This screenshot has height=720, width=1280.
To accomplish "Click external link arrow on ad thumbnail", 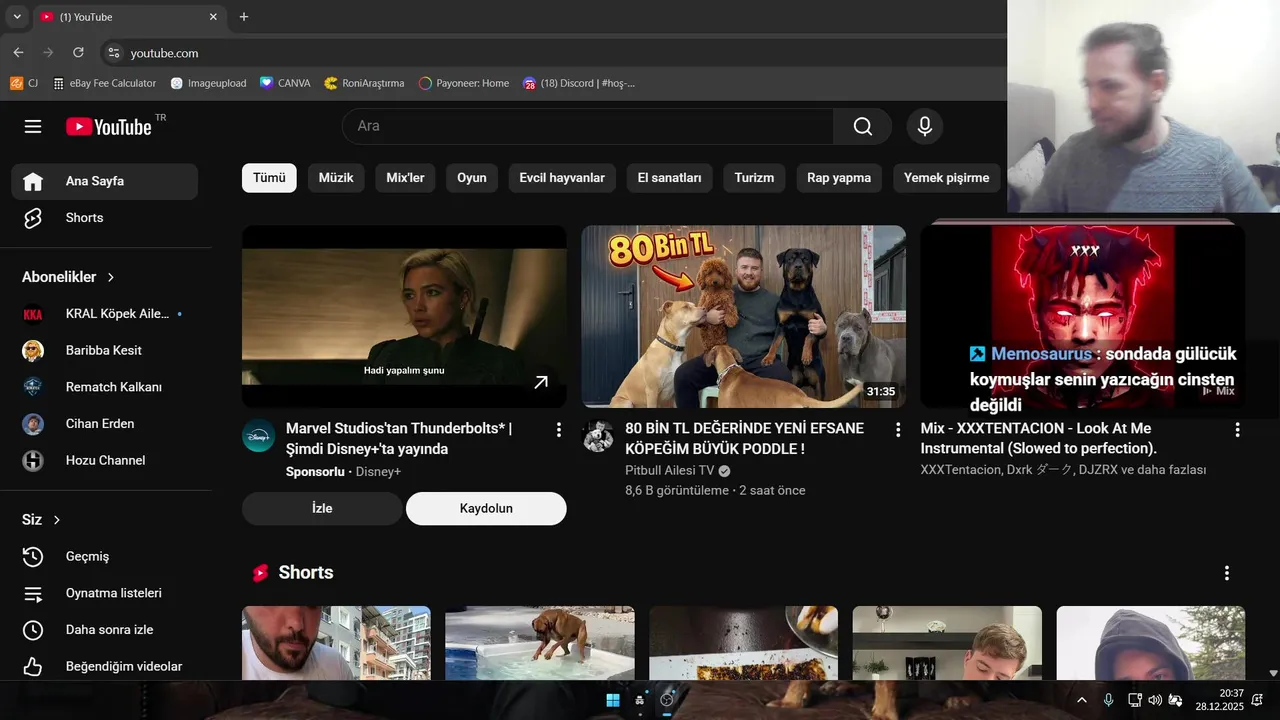I will point(541,382).
